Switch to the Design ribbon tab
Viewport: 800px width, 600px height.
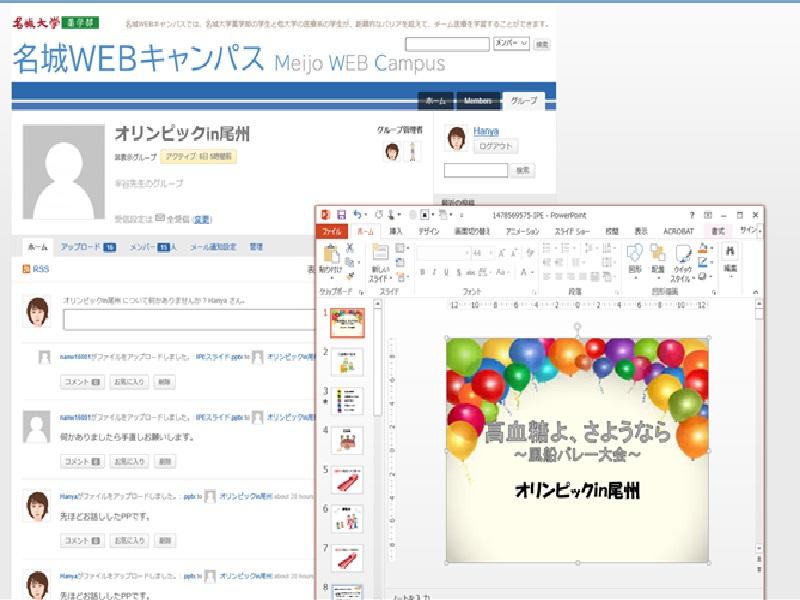point(429,232)
